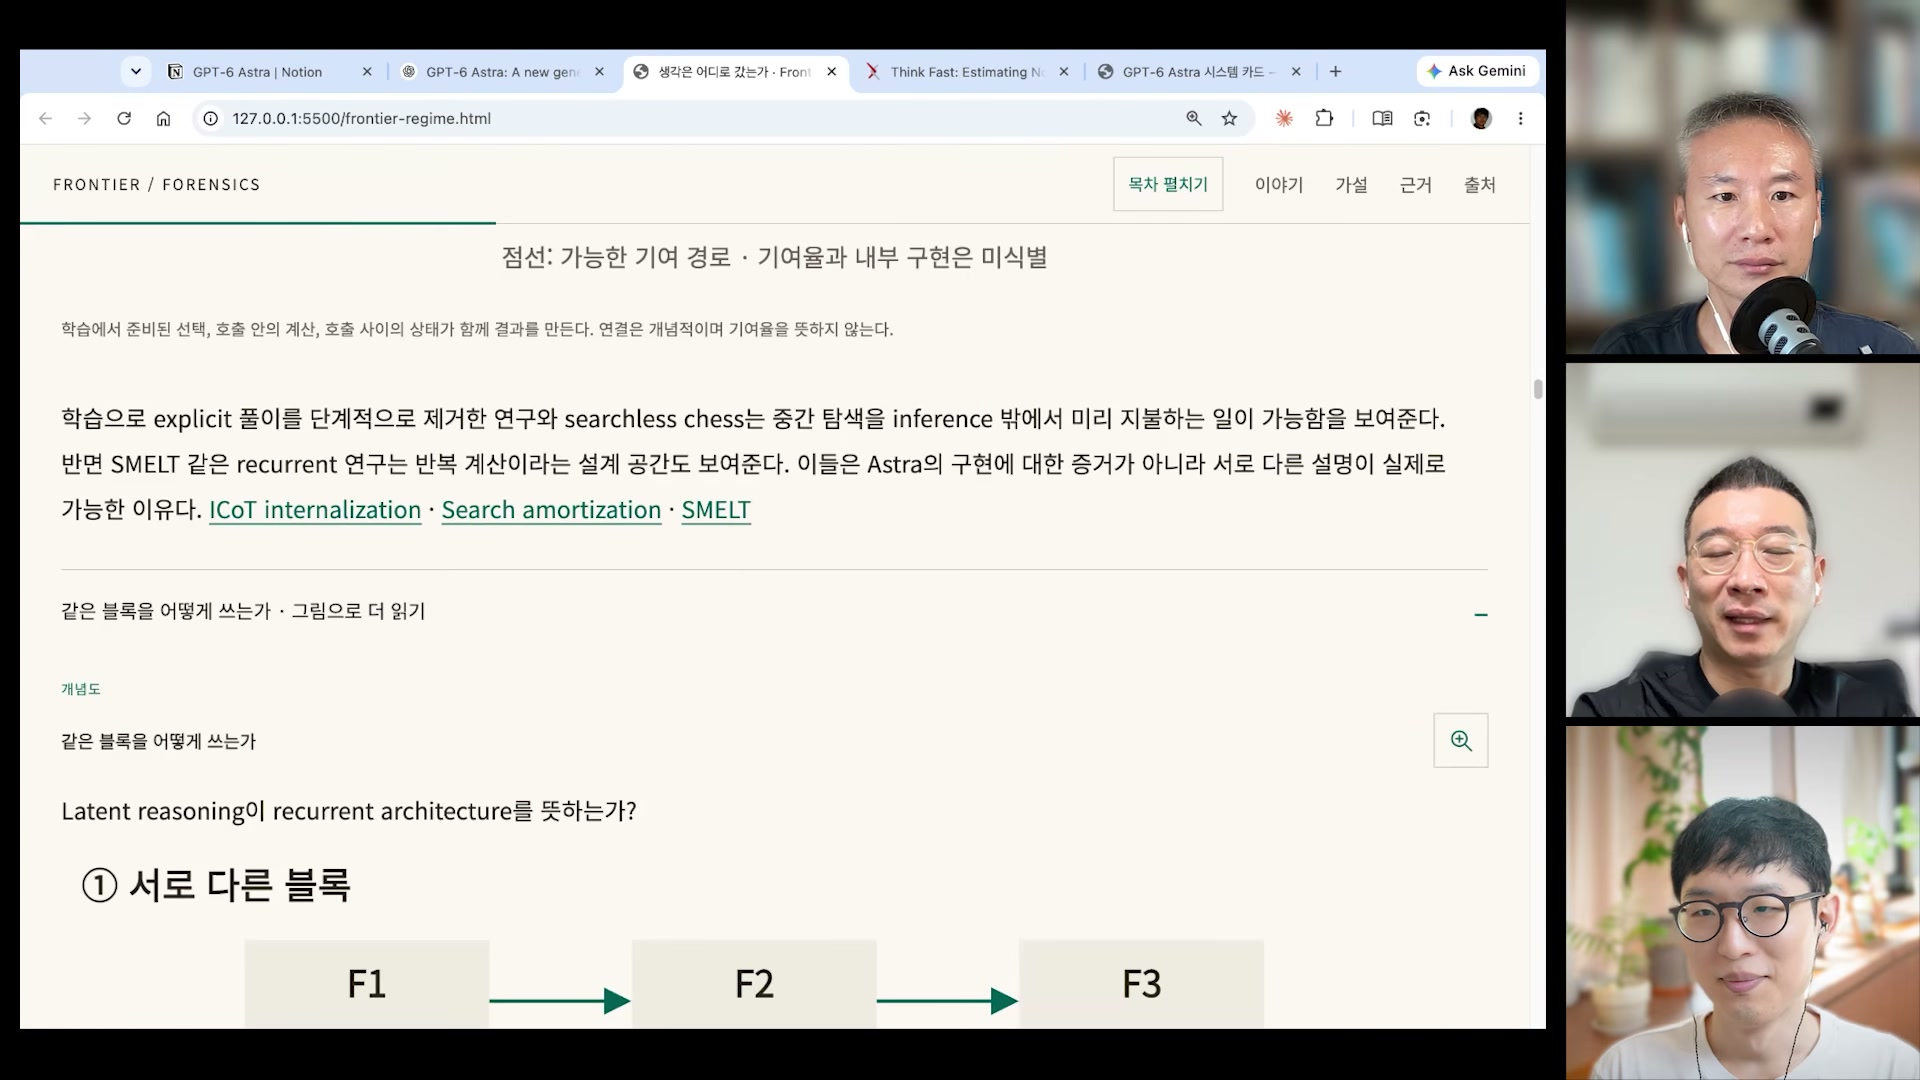Select the 생각은 어디로 갔는가 tab
This screenshot has width=1920, height=1080.
tap(735, 72)
